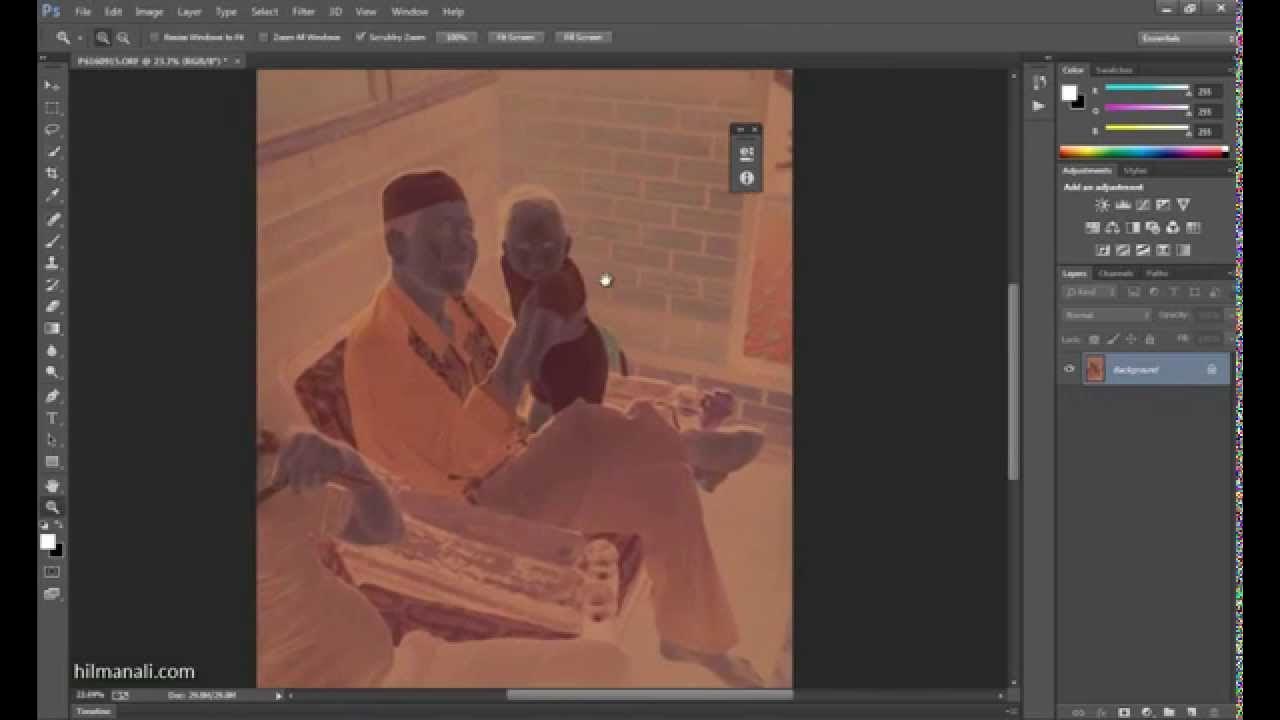Add a Brightness/Contrast adjustment

(x=1102, y=205)
